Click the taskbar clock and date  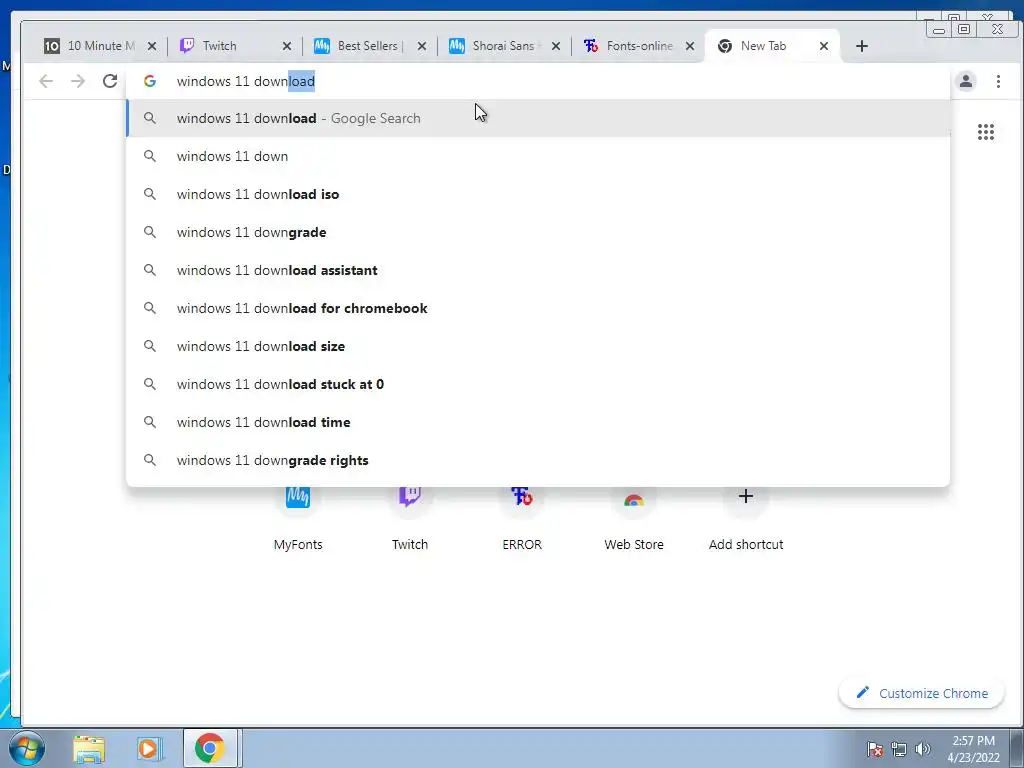click(973, 749)
